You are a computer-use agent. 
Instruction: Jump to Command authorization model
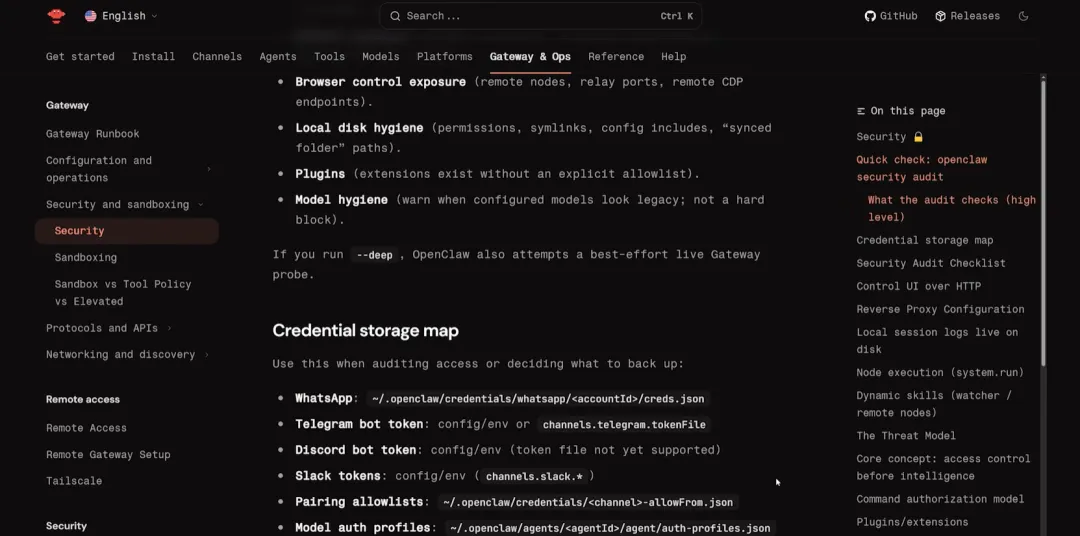click(940, 499)
